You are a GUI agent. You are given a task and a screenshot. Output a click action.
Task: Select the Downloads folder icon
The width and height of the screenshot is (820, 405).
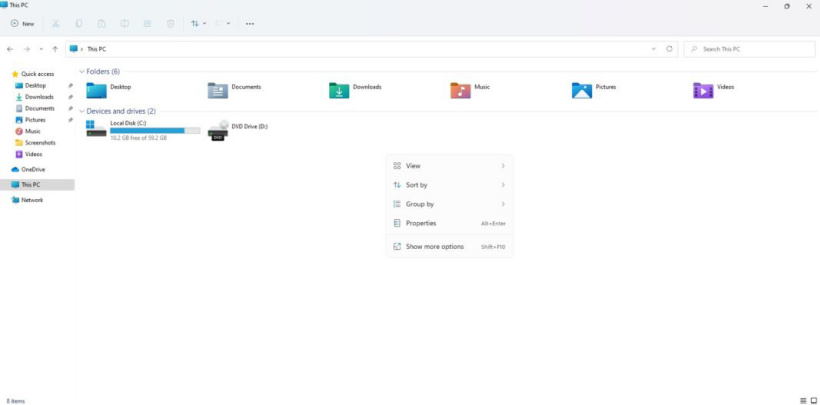click(x=339, y=91)
